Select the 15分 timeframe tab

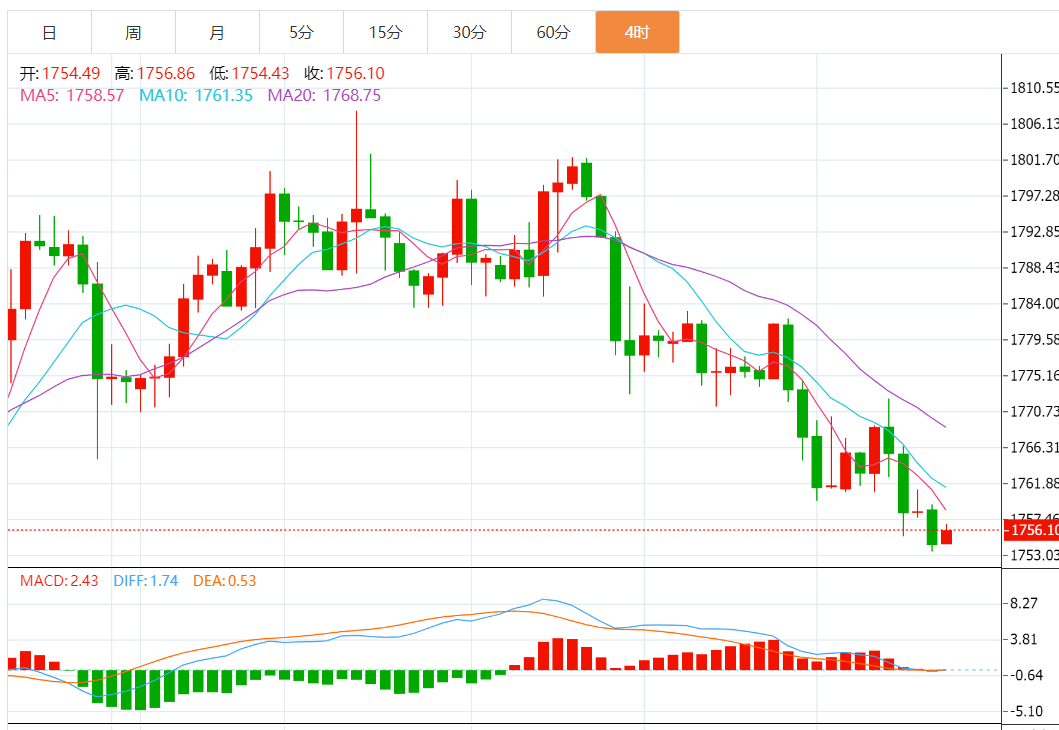click(x=385, y=32)
